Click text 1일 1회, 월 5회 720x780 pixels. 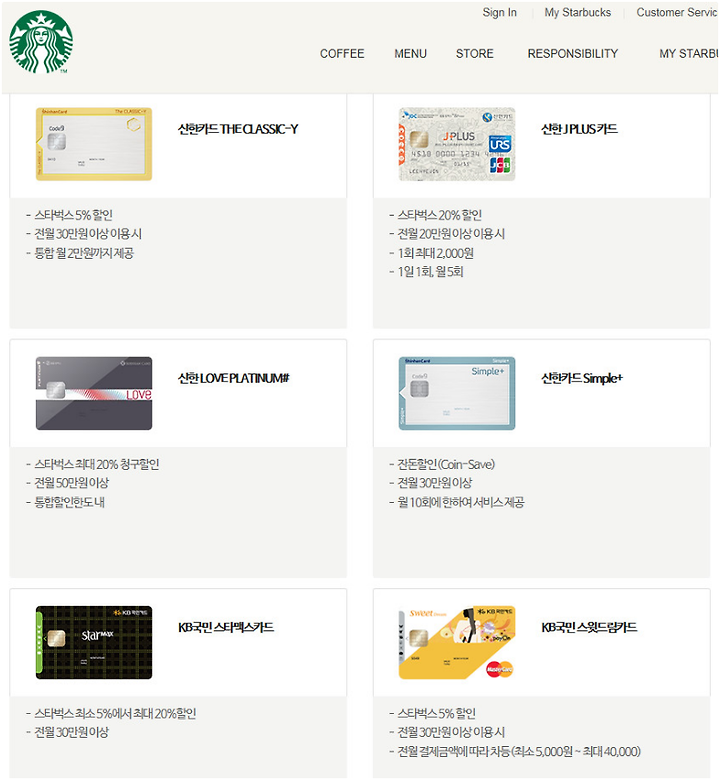pyautogui.click(x=430, y=272)
